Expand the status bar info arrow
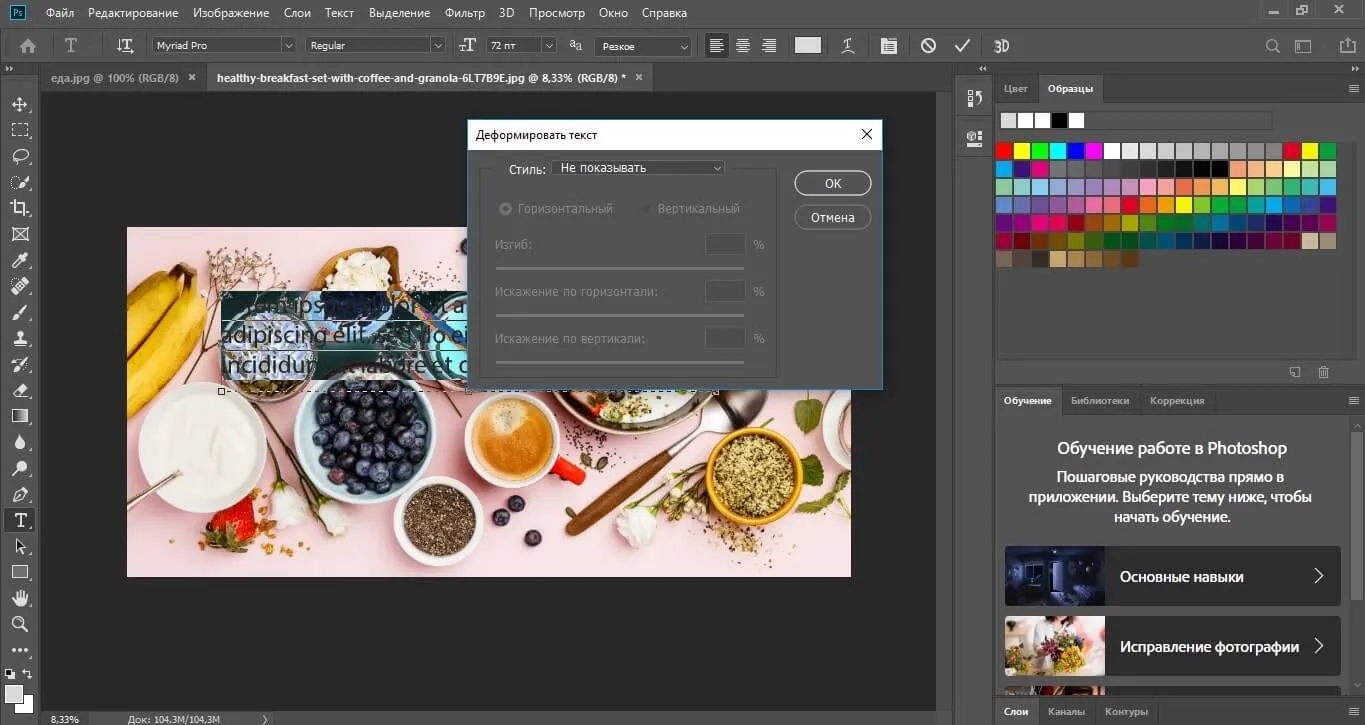Image resolution: width=1365 pixels, height=725 pixels. point(264,718)
